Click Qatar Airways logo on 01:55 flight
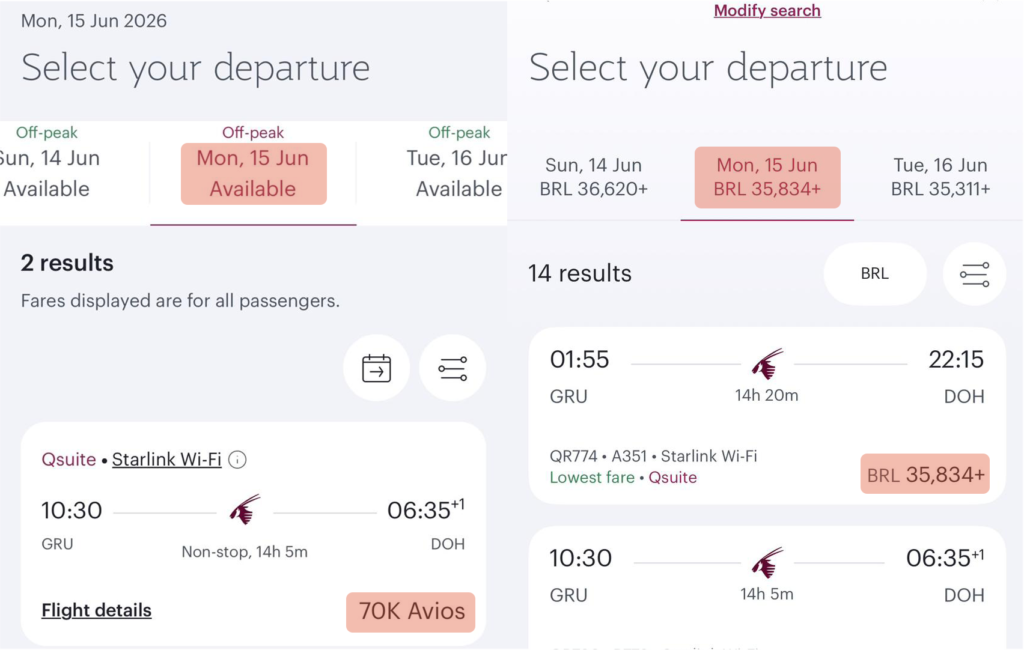Image resolution: width=1024 pixels, height=650 pixels. pyautogui.click(x=767, y=364)
